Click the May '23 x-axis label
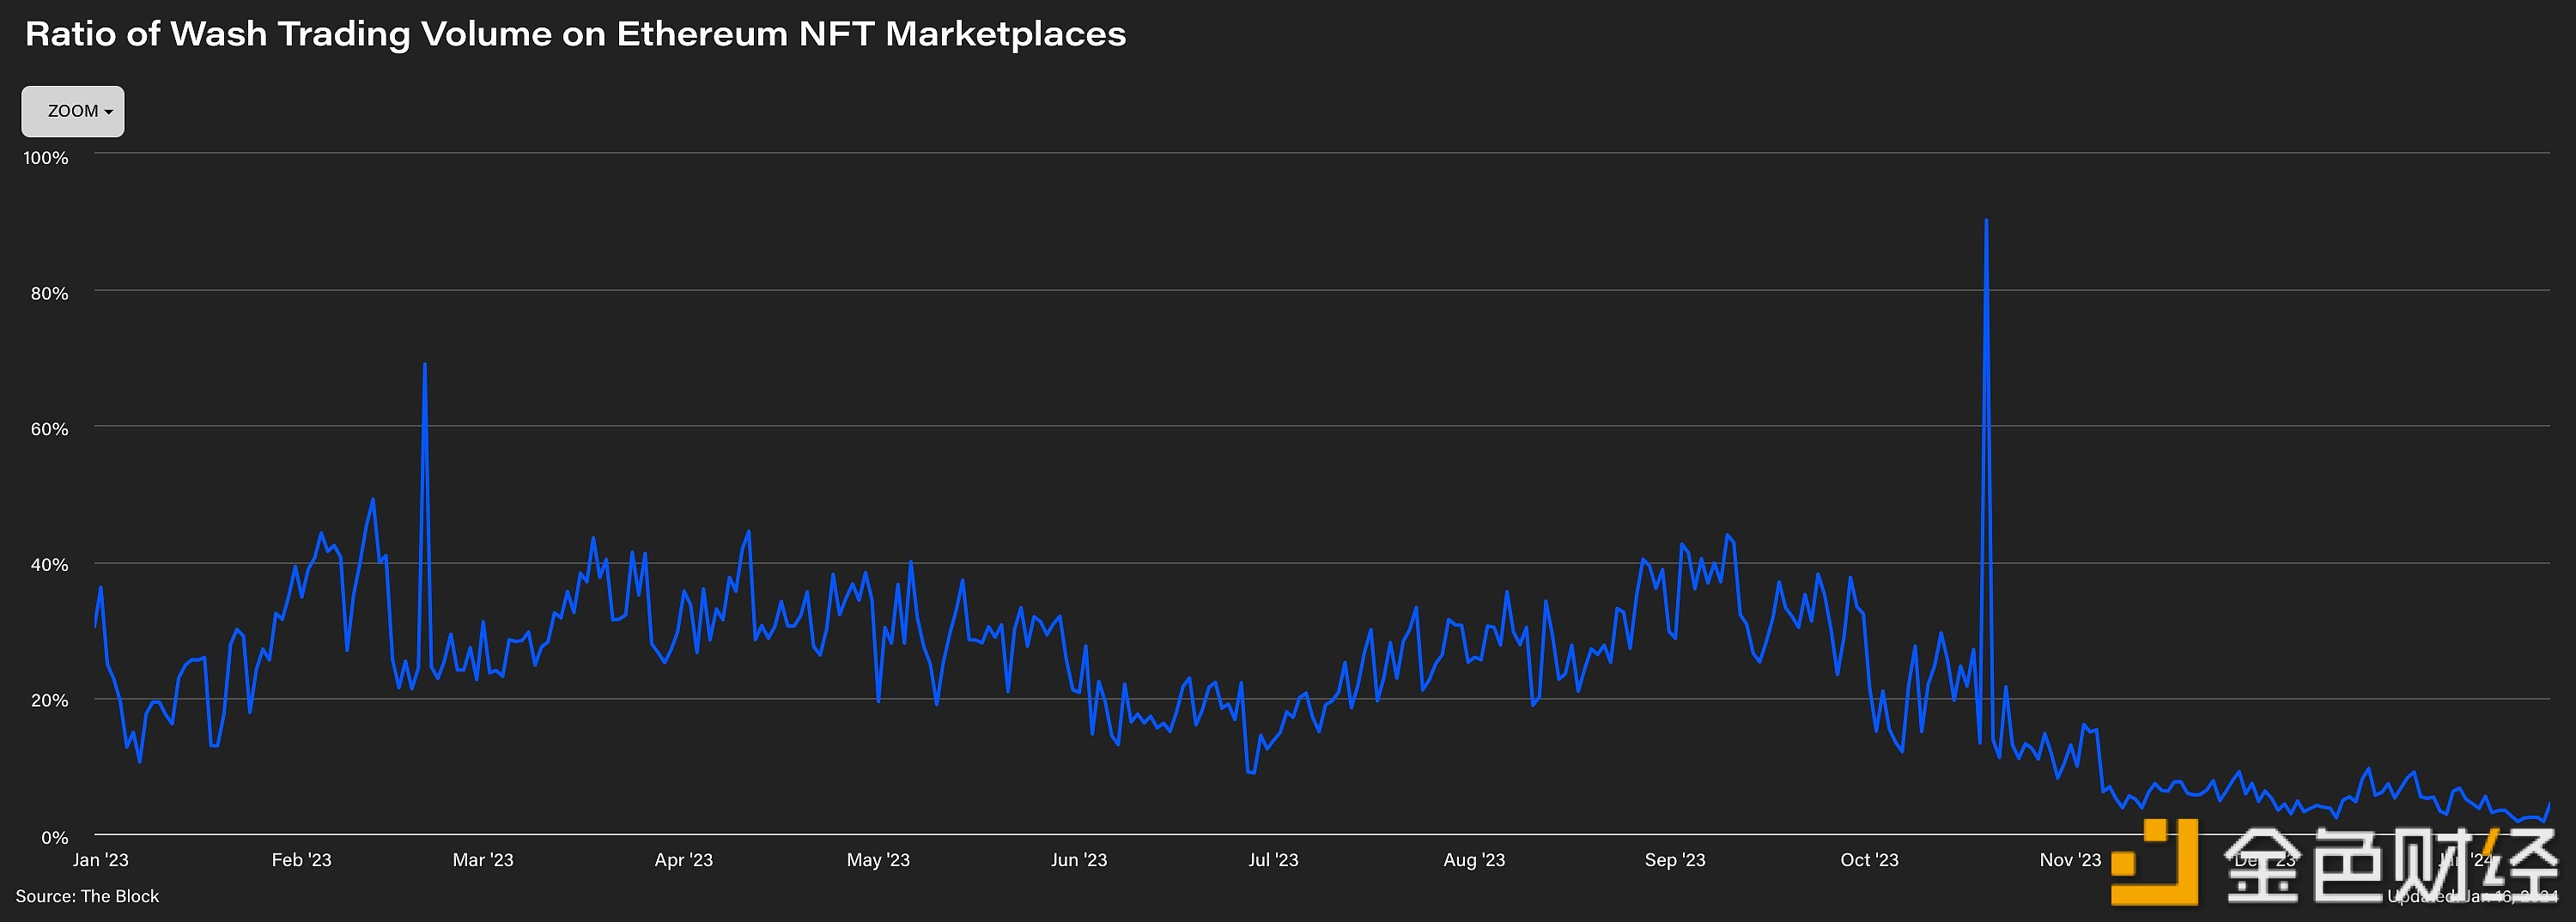 pyautogui.click(x=878, y=860)
